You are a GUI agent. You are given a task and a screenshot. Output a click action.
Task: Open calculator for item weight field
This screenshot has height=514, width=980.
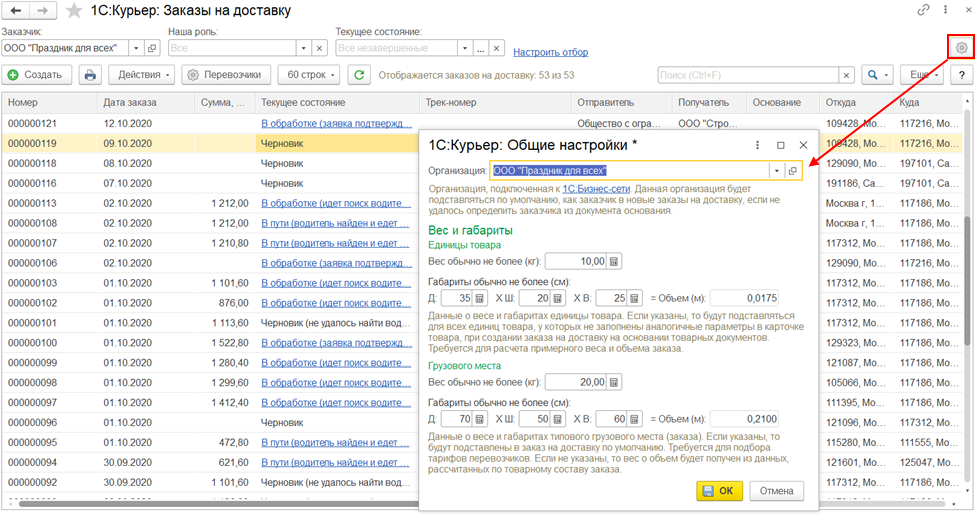point(614,261)
